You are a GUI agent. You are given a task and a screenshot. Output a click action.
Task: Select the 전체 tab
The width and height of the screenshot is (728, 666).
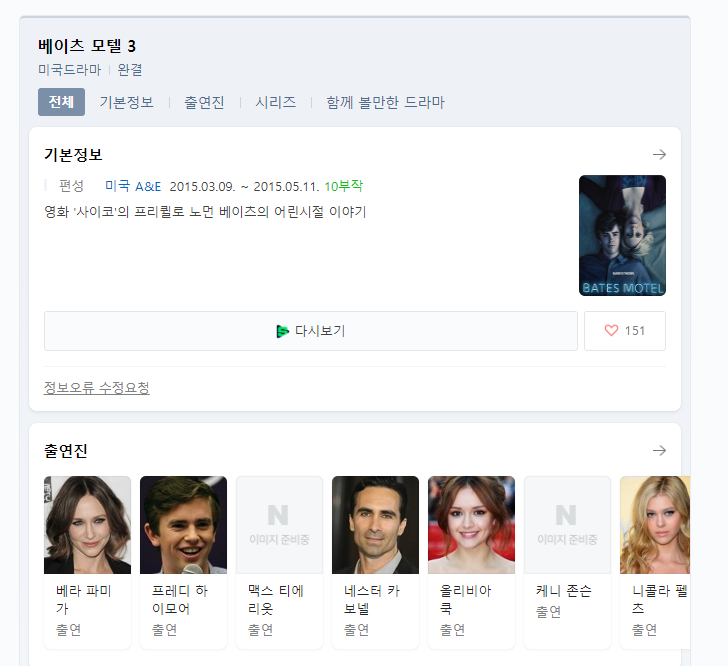[x=61, y=102]
